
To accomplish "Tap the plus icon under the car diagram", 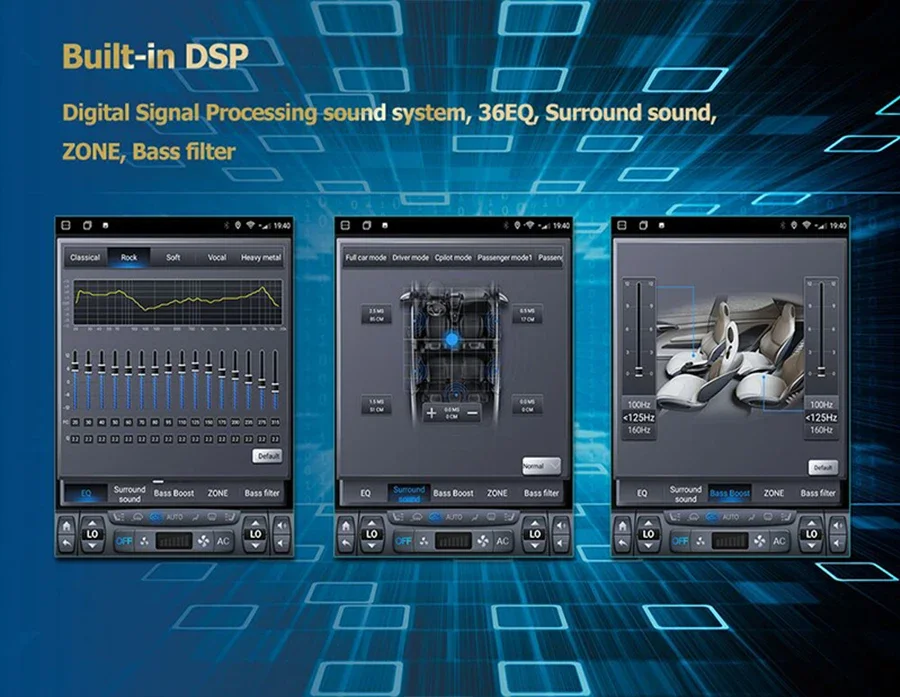I will [x=431, y=413].
